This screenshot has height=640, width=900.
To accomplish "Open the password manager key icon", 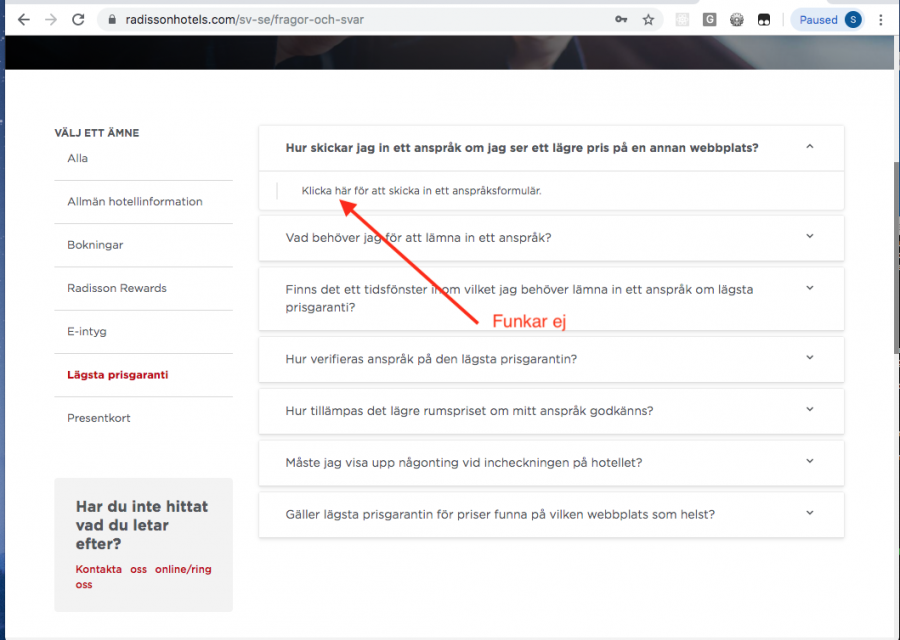I will click(622, 19).
